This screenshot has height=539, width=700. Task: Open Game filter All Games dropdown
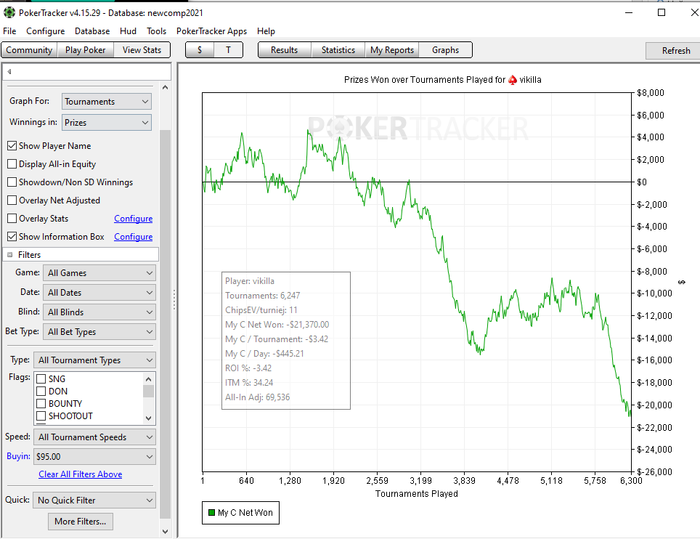click(100, 273)
